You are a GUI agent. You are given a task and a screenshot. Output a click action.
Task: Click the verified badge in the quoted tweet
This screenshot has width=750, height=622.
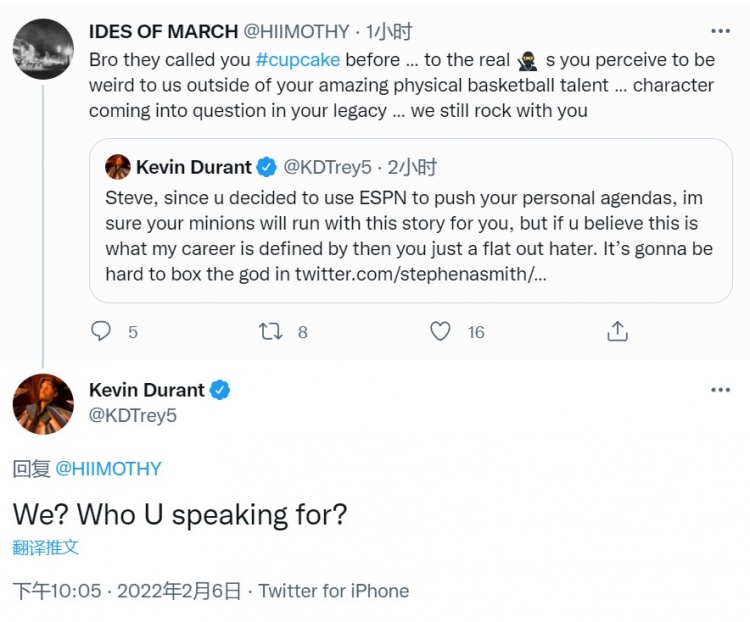coord(267,167)
